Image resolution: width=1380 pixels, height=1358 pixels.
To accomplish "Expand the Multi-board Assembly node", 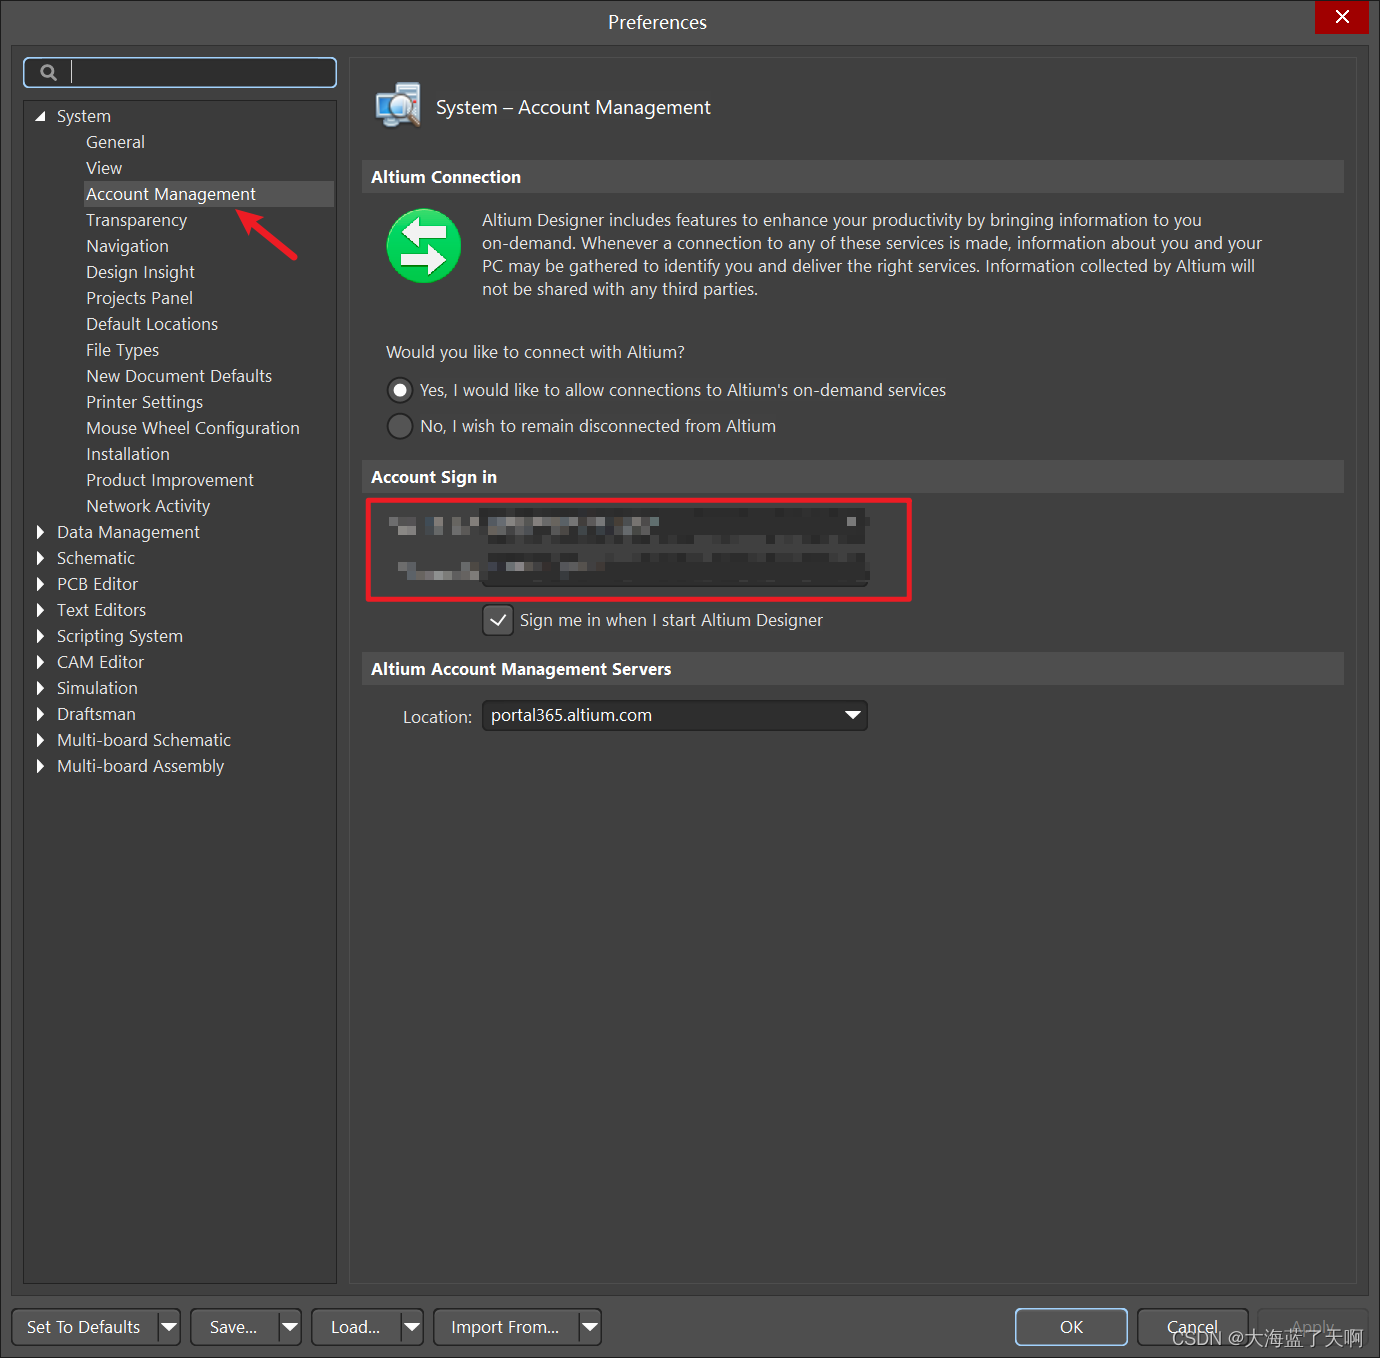I will coord(40,766).
